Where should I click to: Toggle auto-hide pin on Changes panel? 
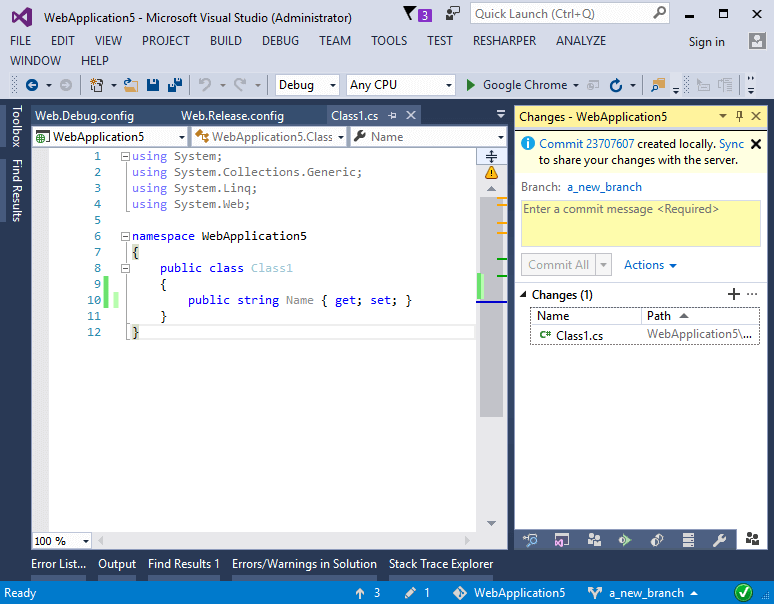[x=739, y=116]
